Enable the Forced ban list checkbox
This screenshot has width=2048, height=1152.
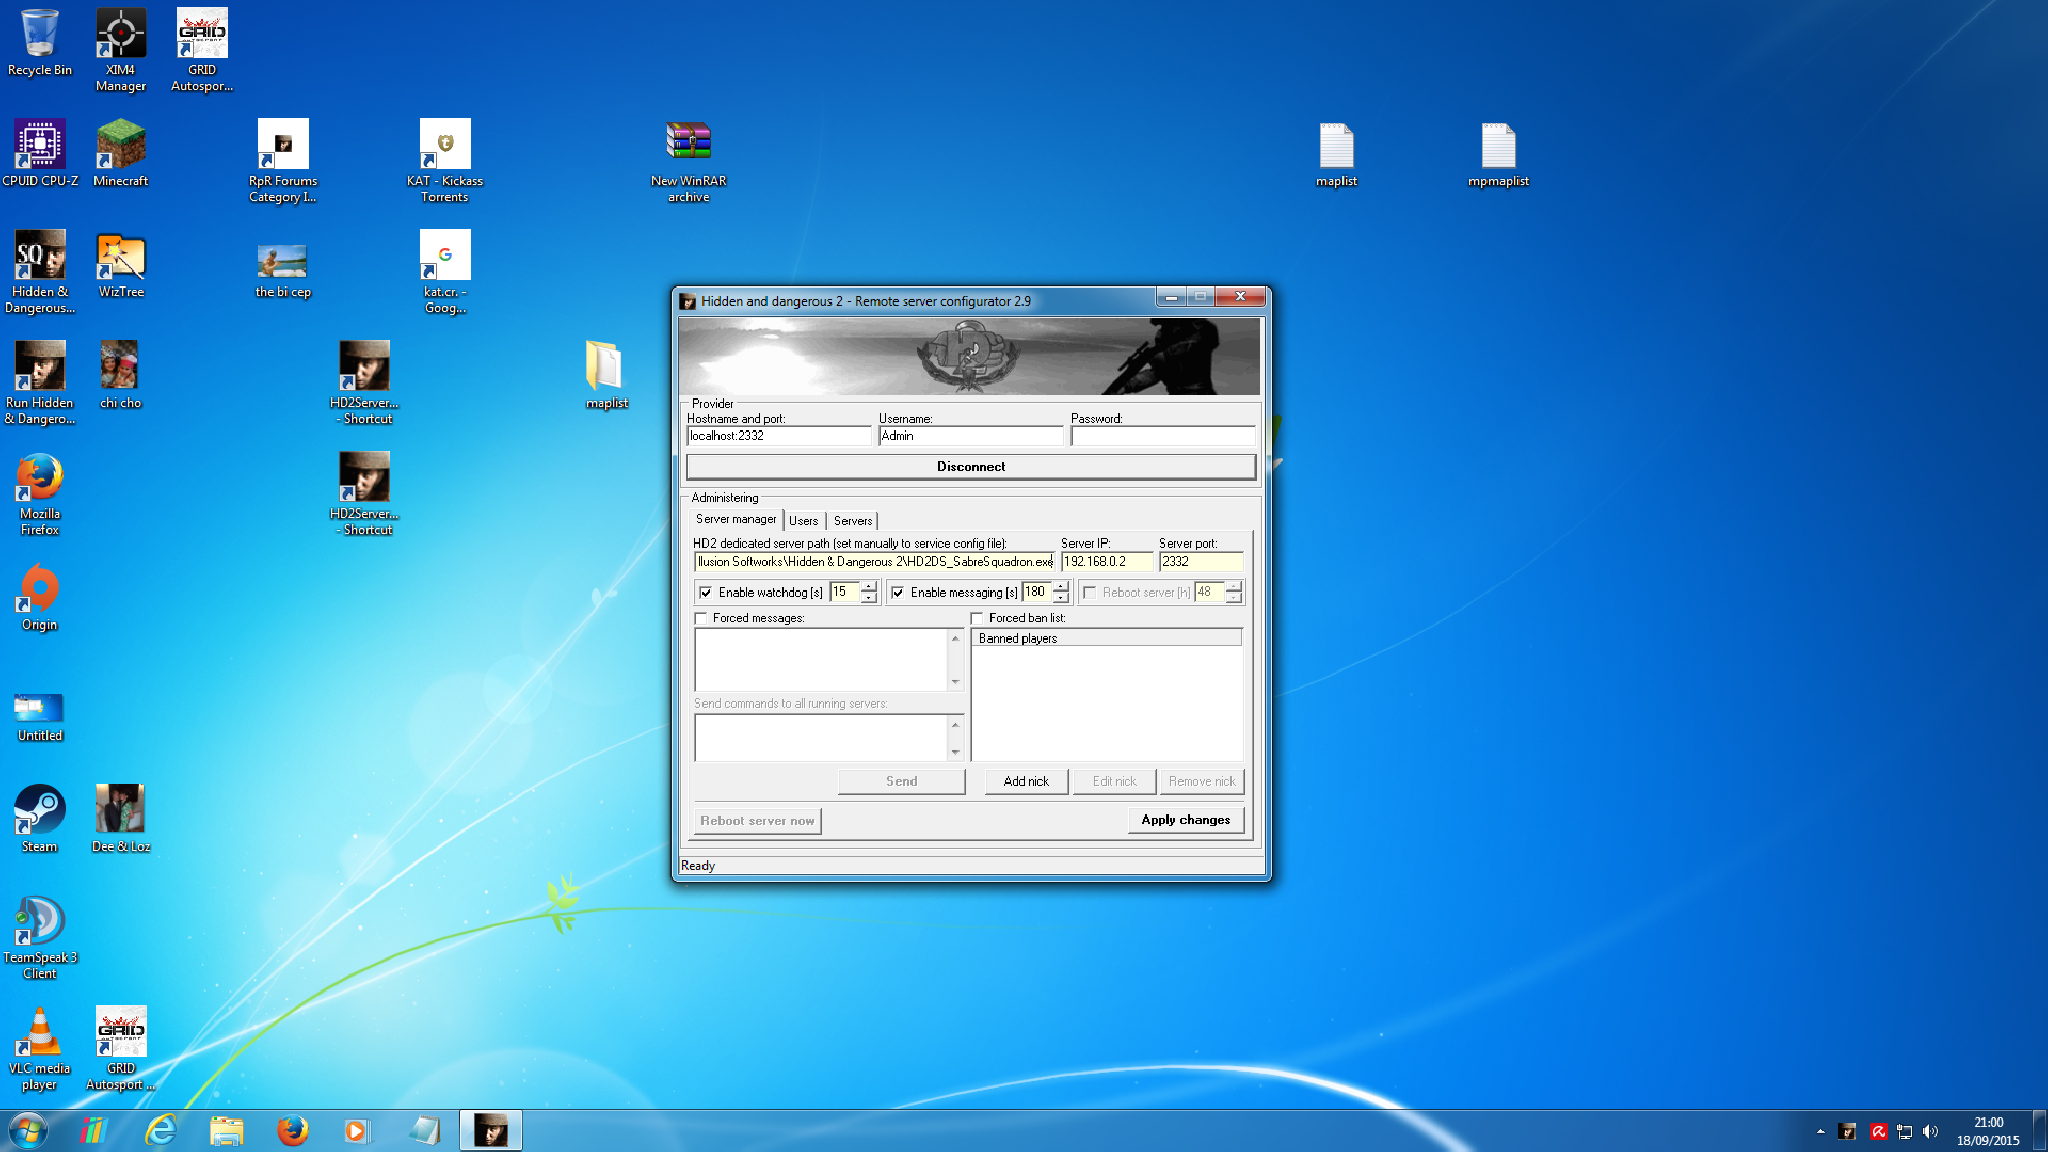977,619
